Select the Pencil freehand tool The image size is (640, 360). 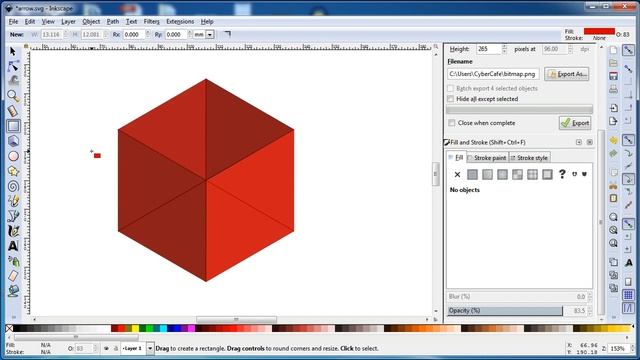pos(13,201)
